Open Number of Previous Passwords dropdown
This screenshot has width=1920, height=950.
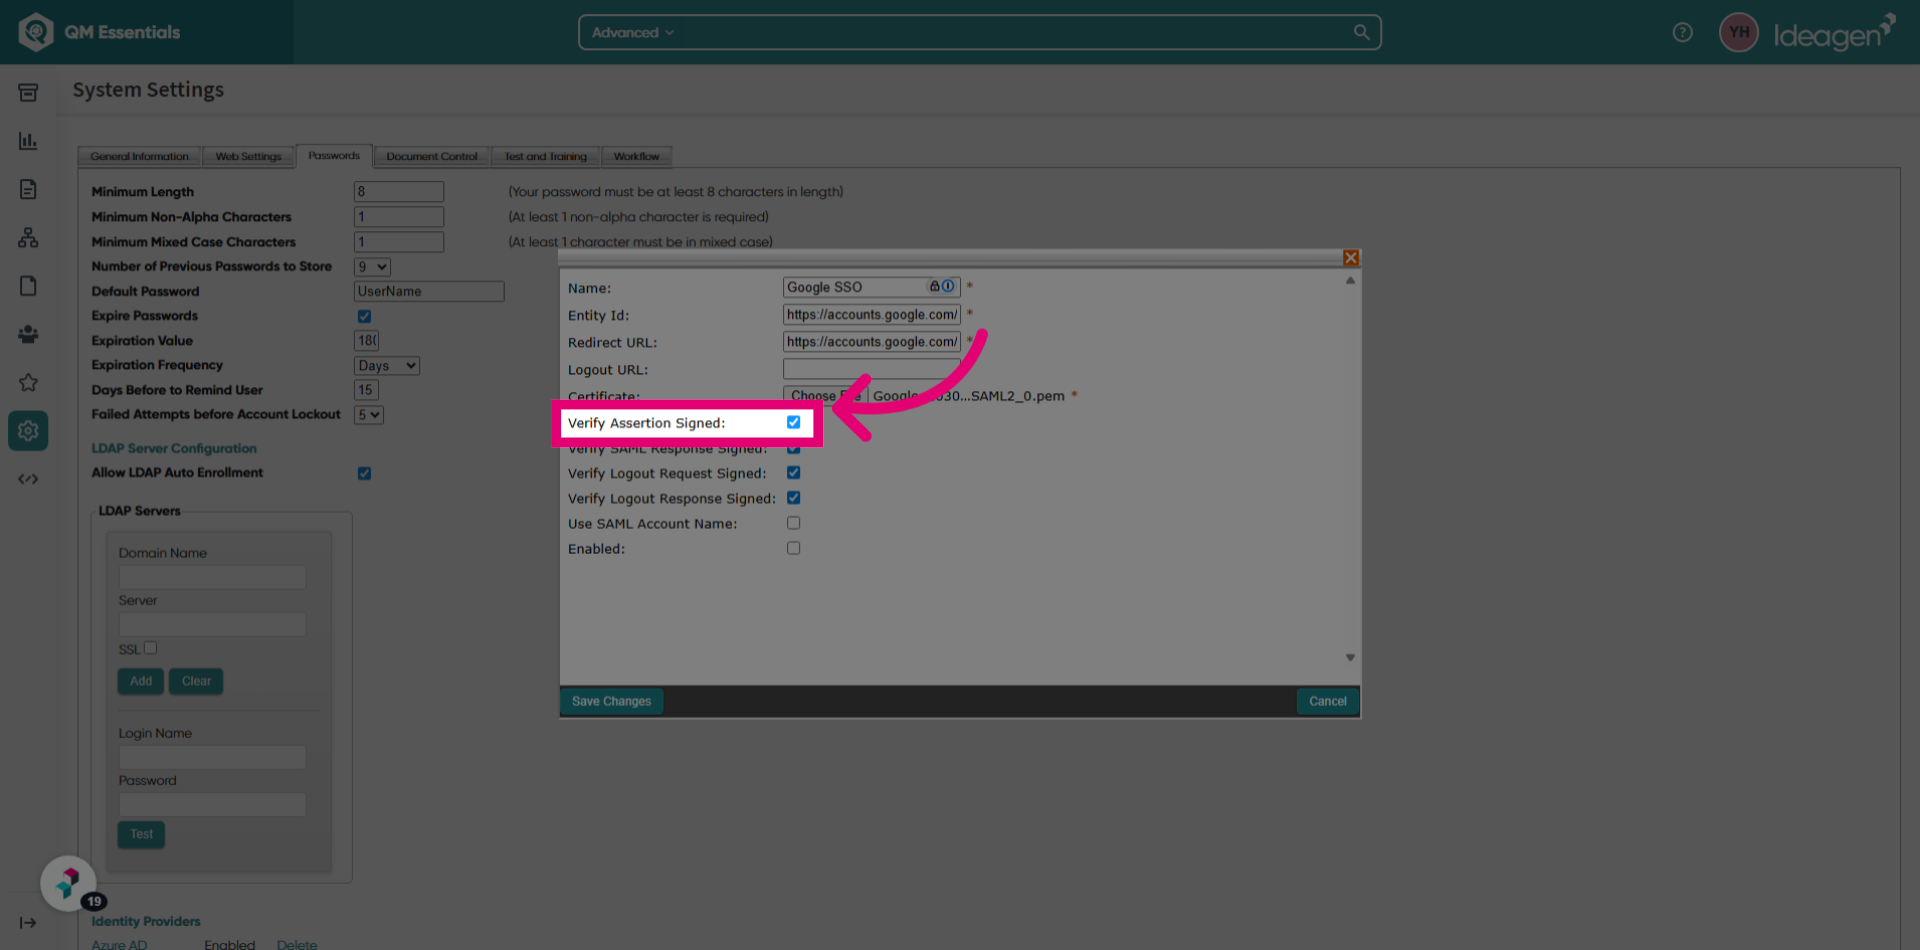372,267
